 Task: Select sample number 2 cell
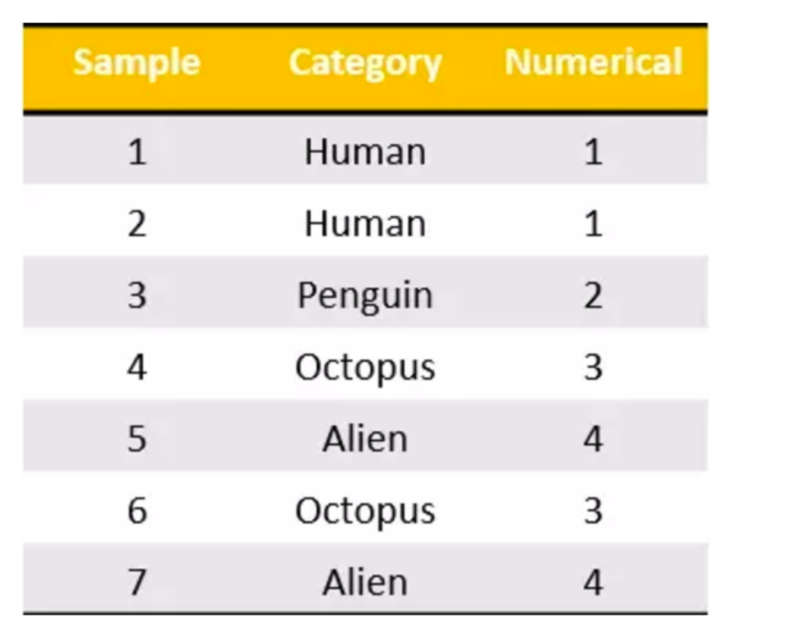pos(137,224)
